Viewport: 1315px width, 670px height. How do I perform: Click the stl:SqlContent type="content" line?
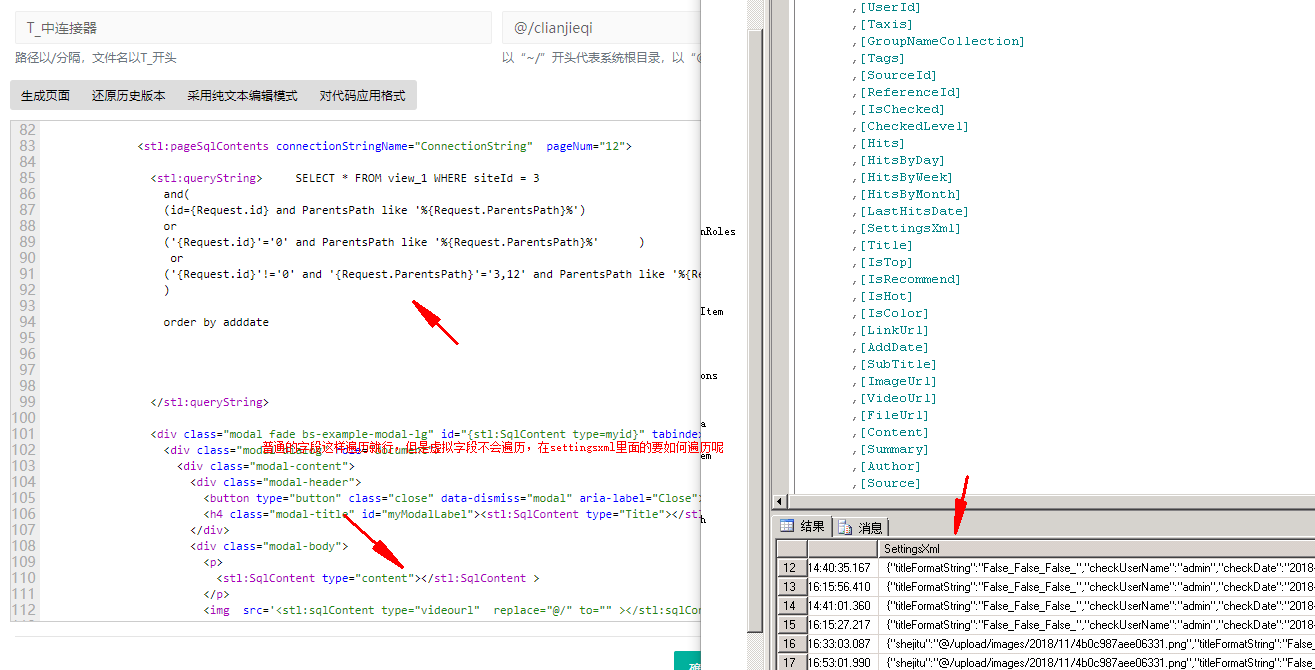378,578
